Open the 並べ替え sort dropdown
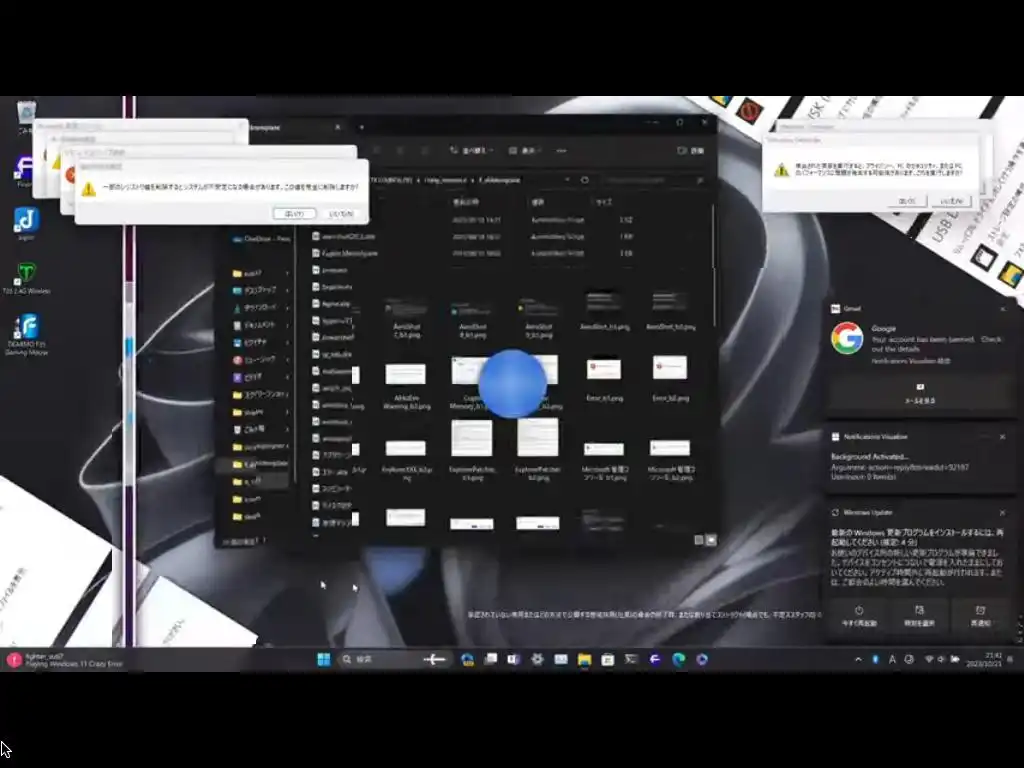Viewport: 1024px width, 768px height. coord(471,151)
